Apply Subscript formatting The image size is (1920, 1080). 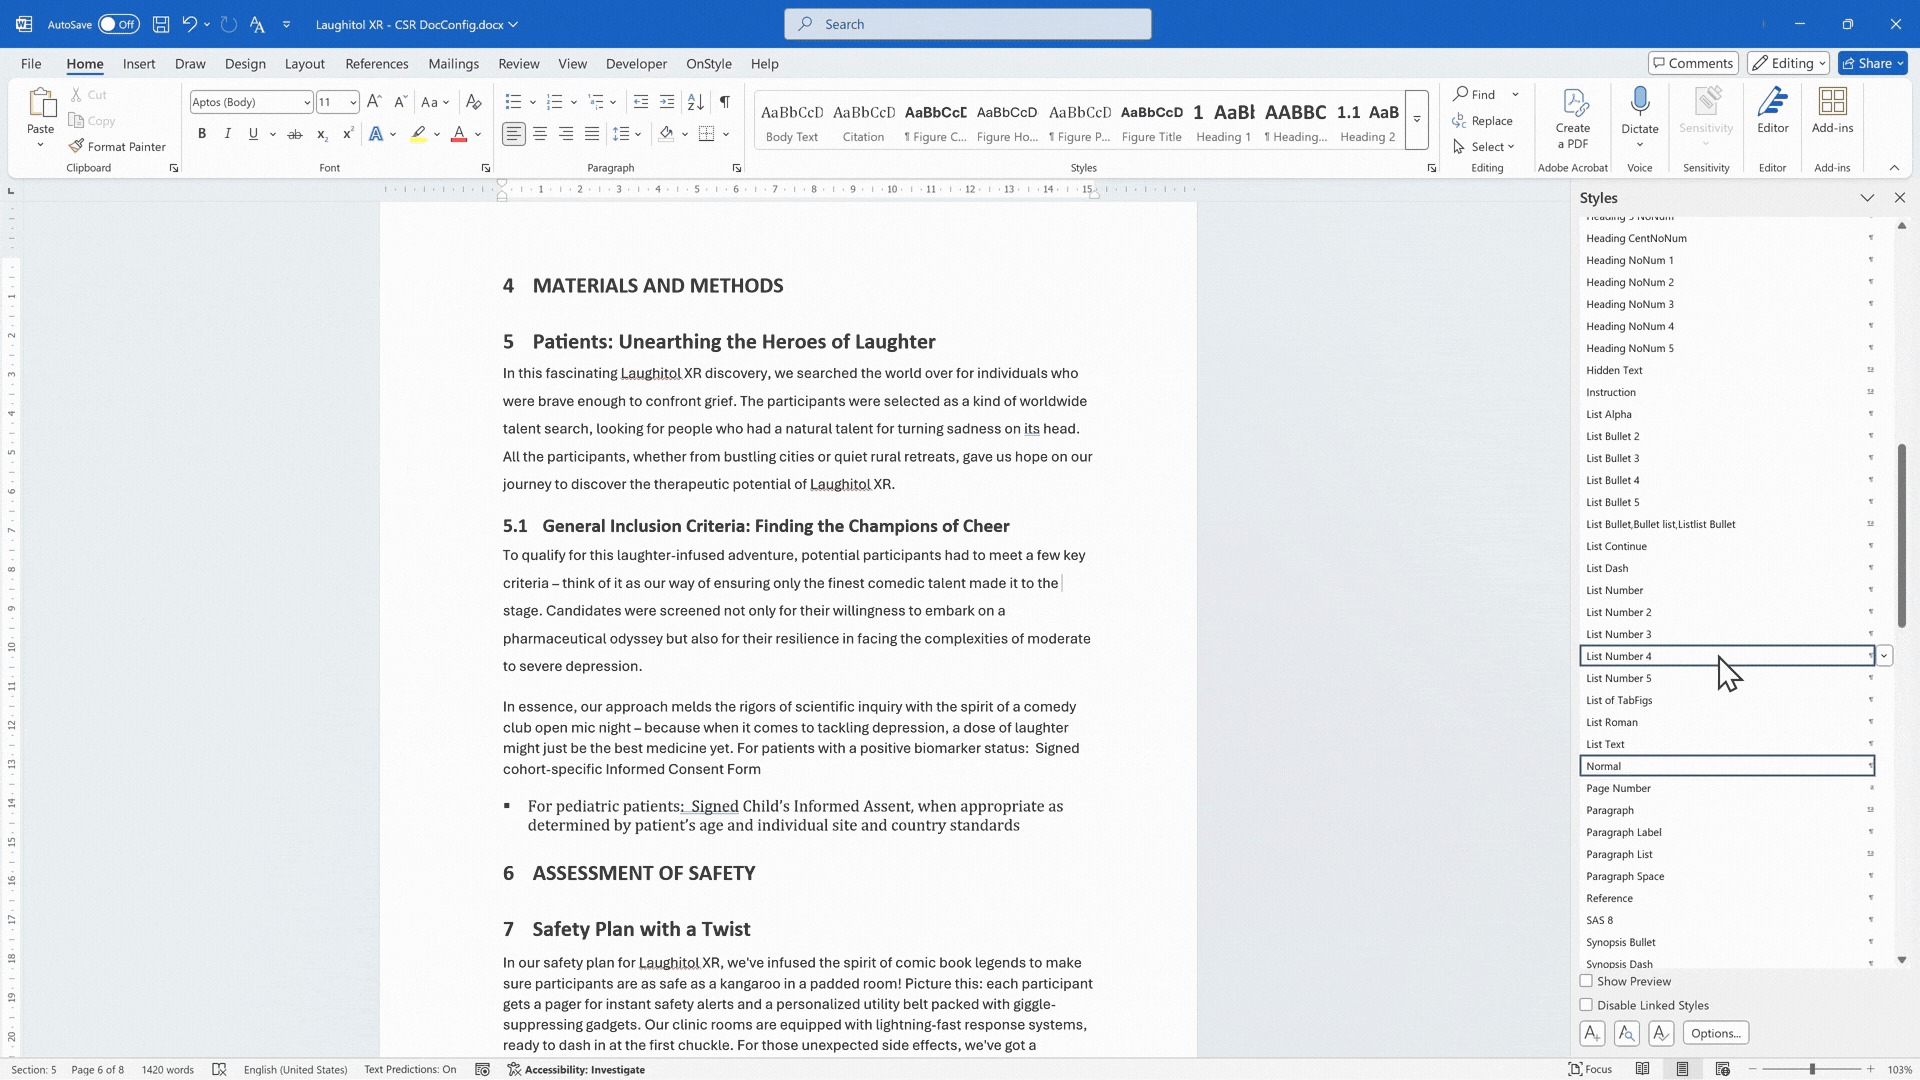click(322, 134)
